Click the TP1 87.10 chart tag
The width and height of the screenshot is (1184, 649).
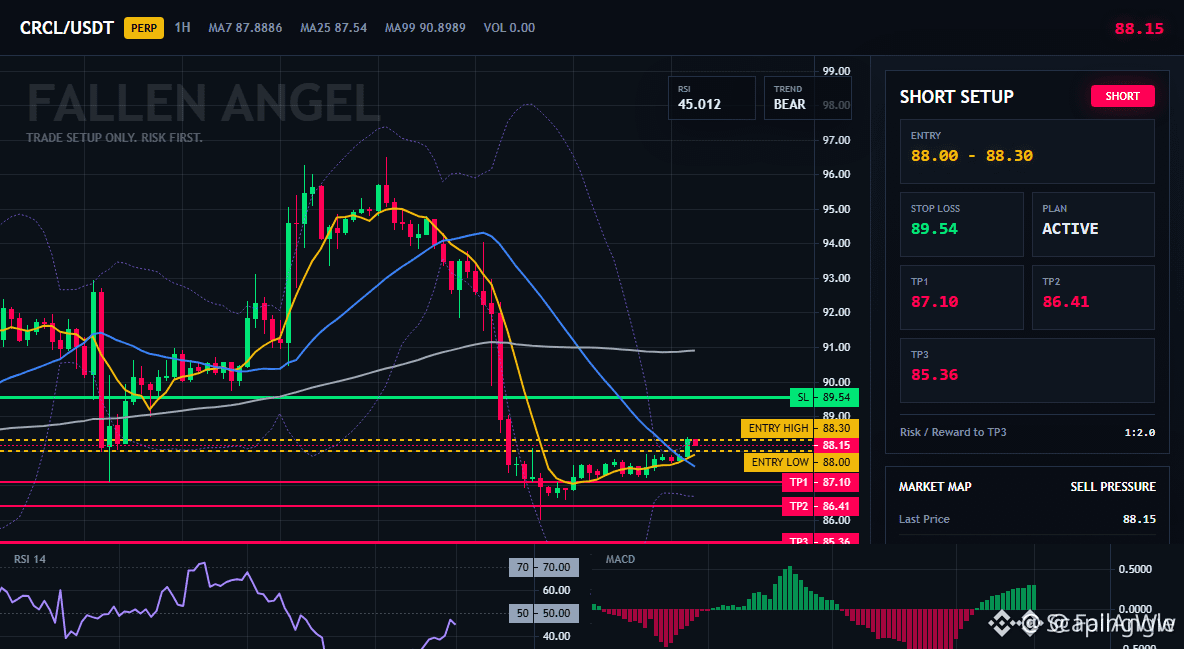click(820, 481)
